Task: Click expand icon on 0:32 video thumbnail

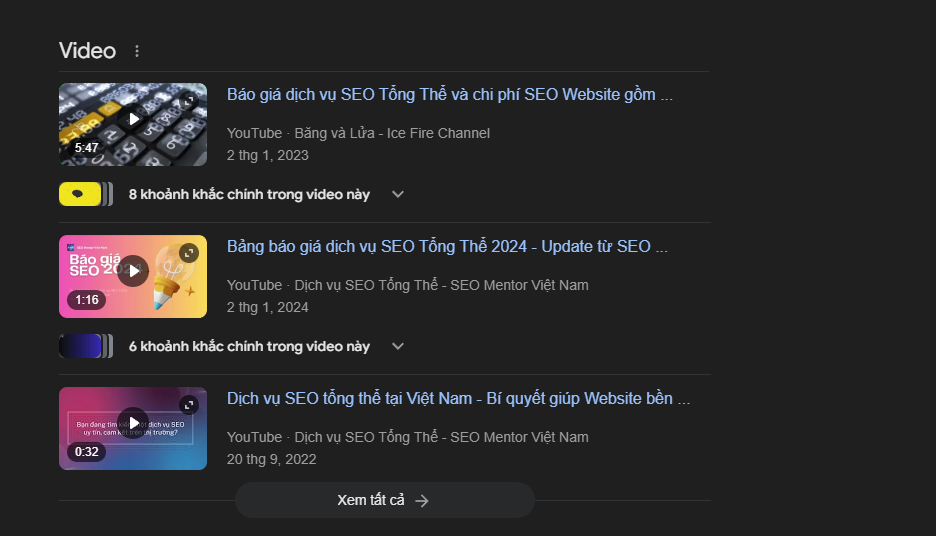Action: [x=189, y=405]
